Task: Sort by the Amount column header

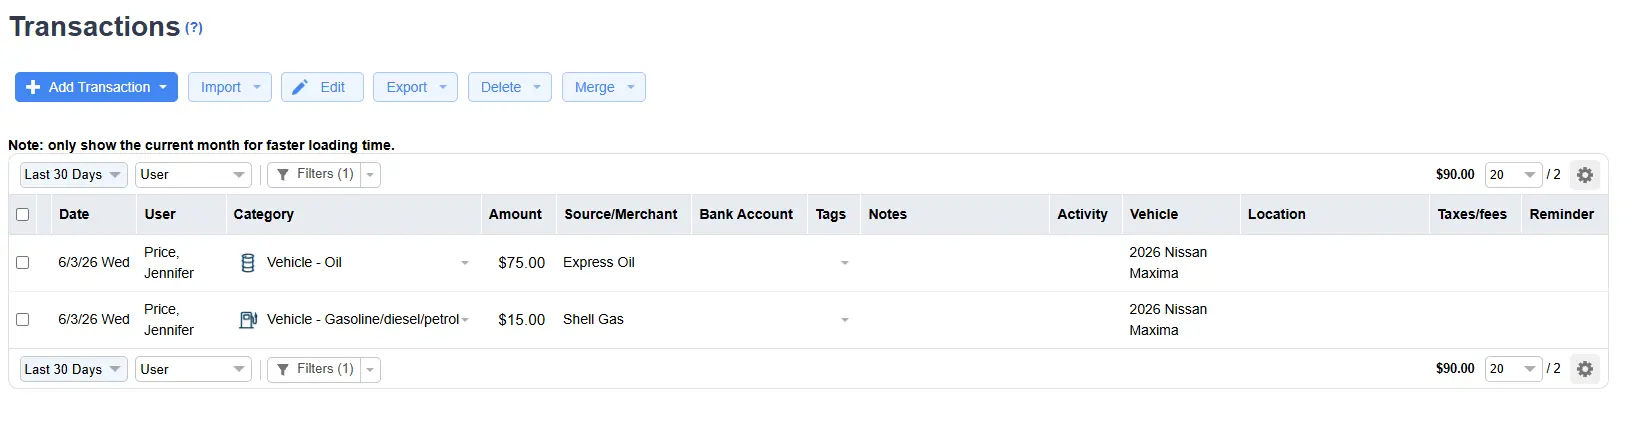Action: pyautogui.click(x=515, y=214)
